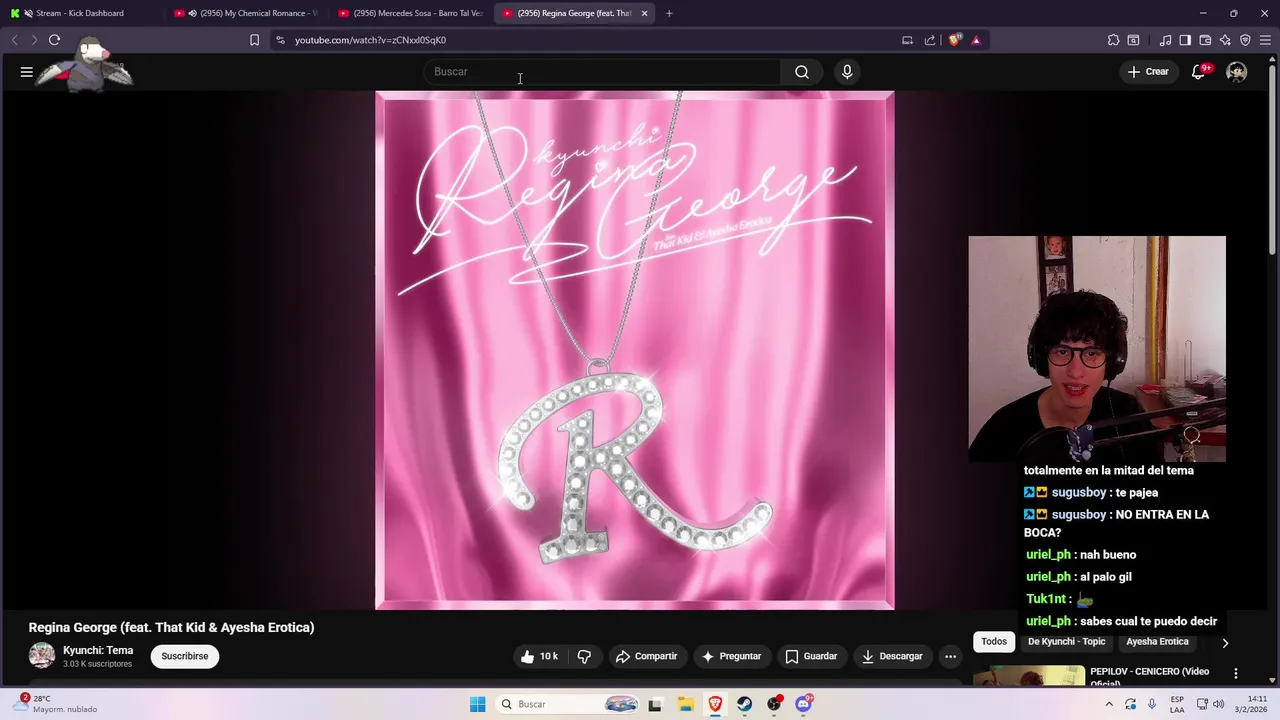The height and width of the screenshot is (720, 1280).
Task: Click the YouTube search magnifier button
Action: click(802, 72)
